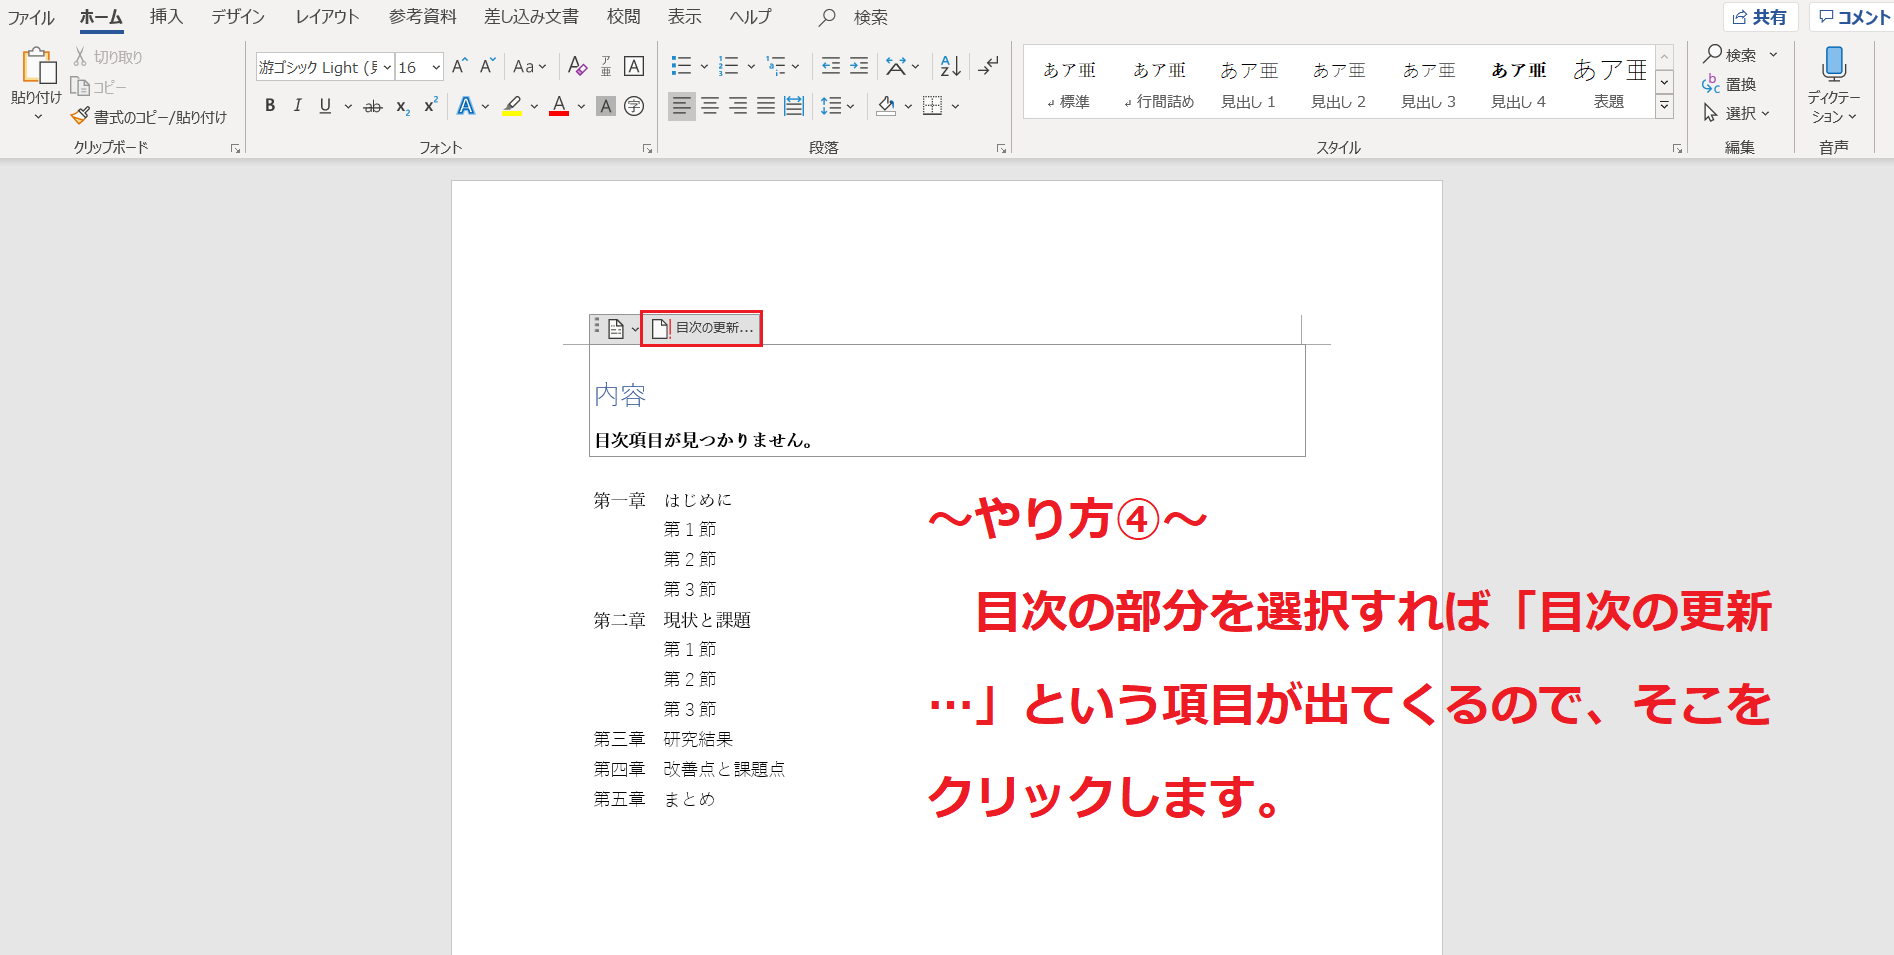Toggle justify alignment
The height and width of the screenshot is (955, 1894).
tap(766, 106)
